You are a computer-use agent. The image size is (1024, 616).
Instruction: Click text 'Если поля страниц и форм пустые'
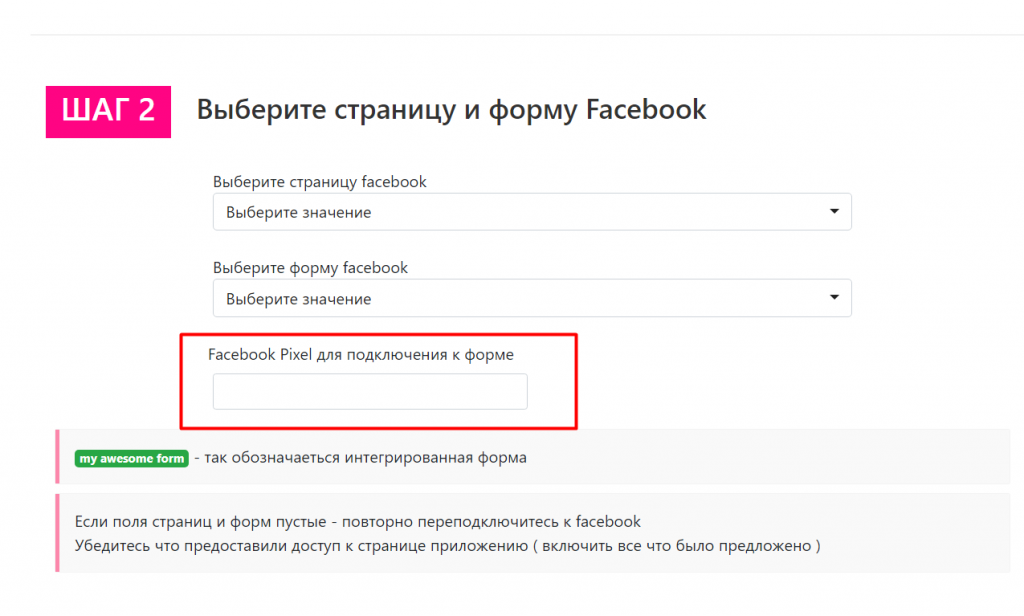[200, 522]
